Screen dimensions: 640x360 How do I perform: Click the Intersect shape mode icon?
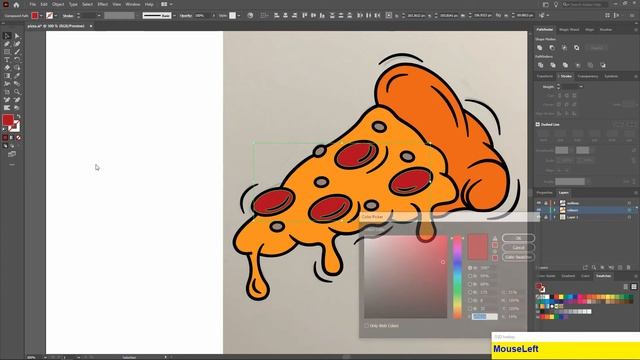click(564, 48)
